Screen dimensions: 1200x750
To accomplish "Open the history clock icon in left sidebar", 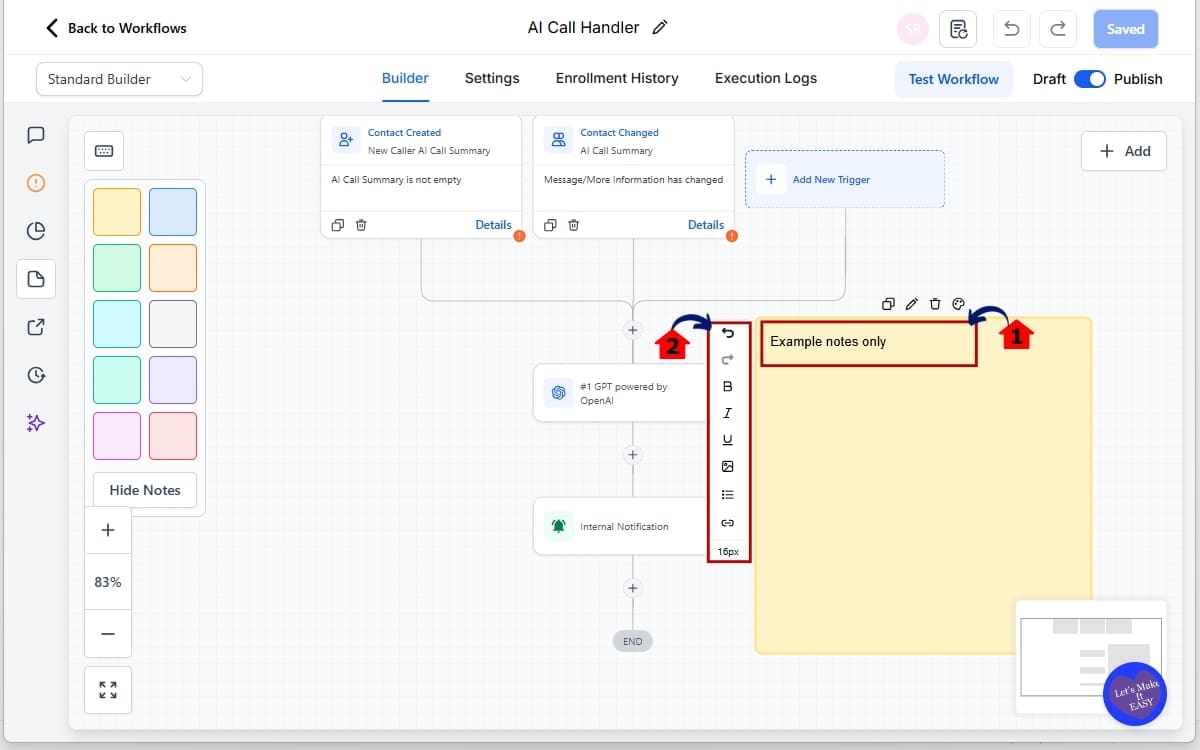I will [x=36, y=375].
